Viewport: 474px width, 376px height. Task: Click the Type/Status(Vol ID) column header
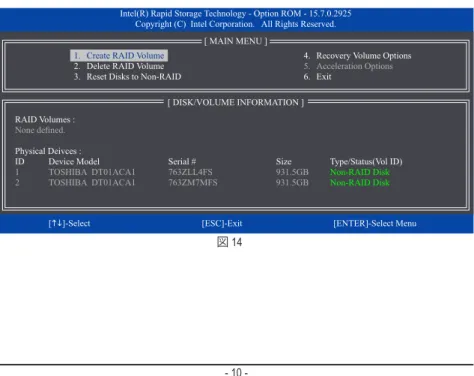coord(366,162)
